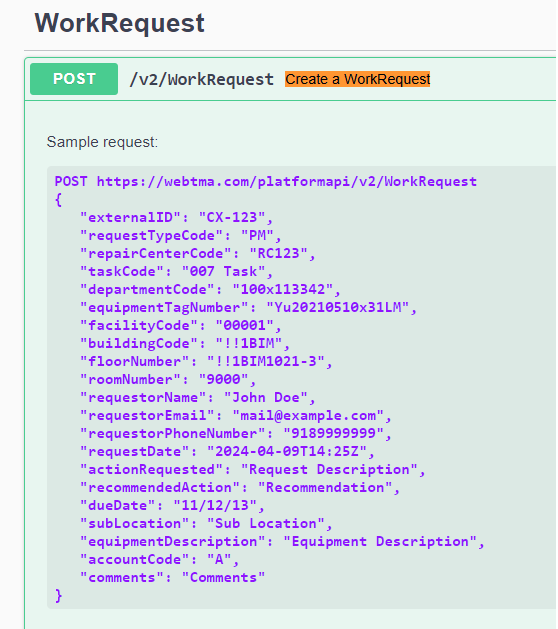Click the "buildingCode": "!!1BIM" line
Screen dimensions: 558x629
click(x=185, y=343)
